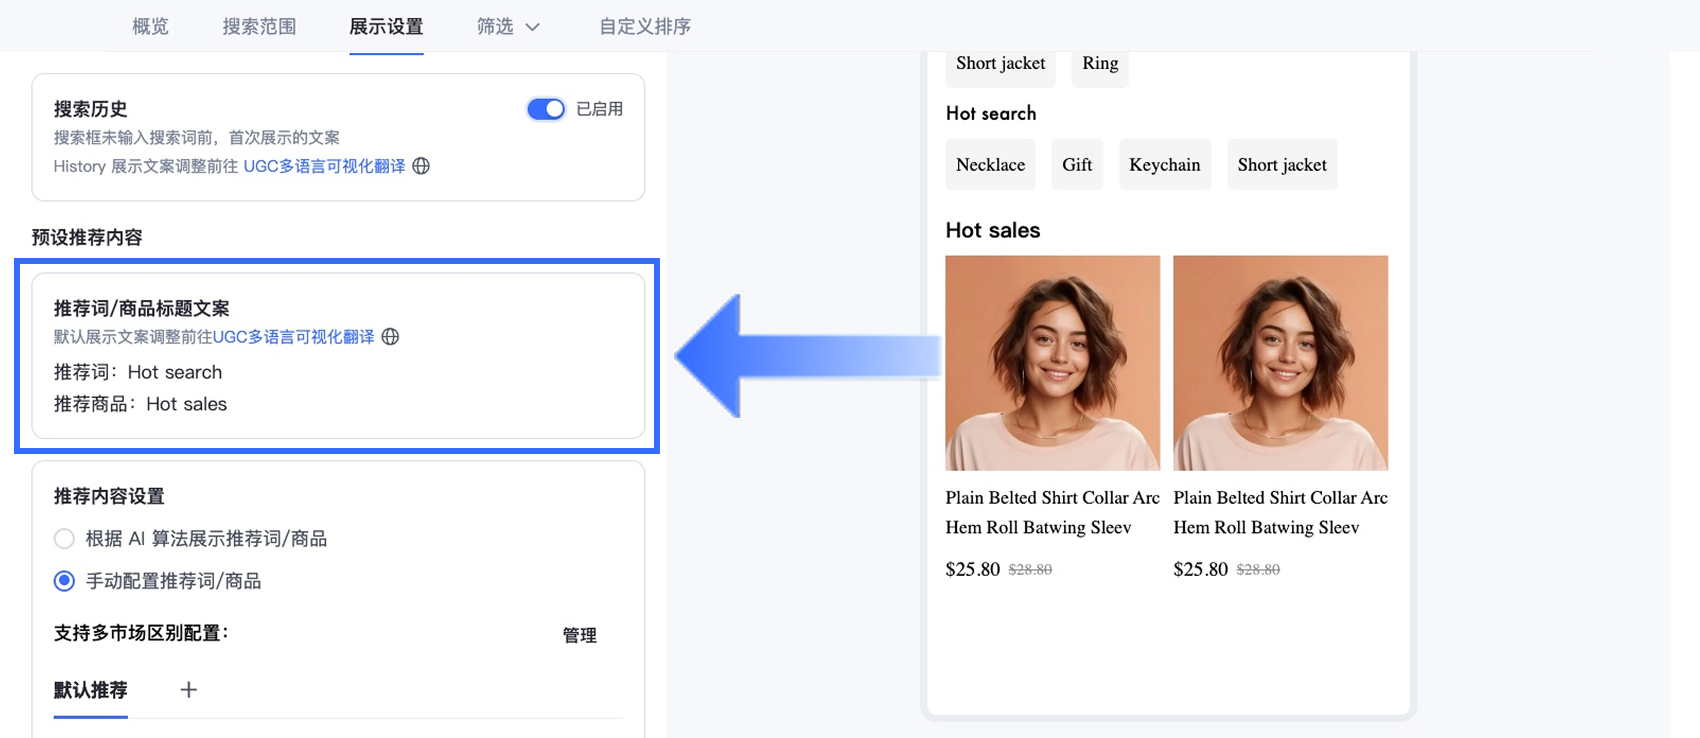Click the 支持多市场区别配置 label
The width and height of the screenshot is (1700, 738).
141,633
